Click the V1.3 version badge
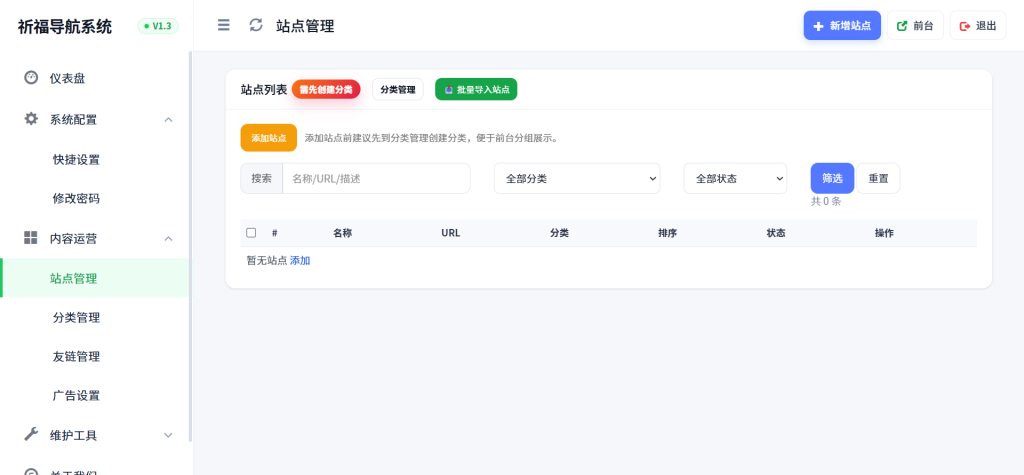This screenshot has width=1024, height=475. [x=157, y=26]
